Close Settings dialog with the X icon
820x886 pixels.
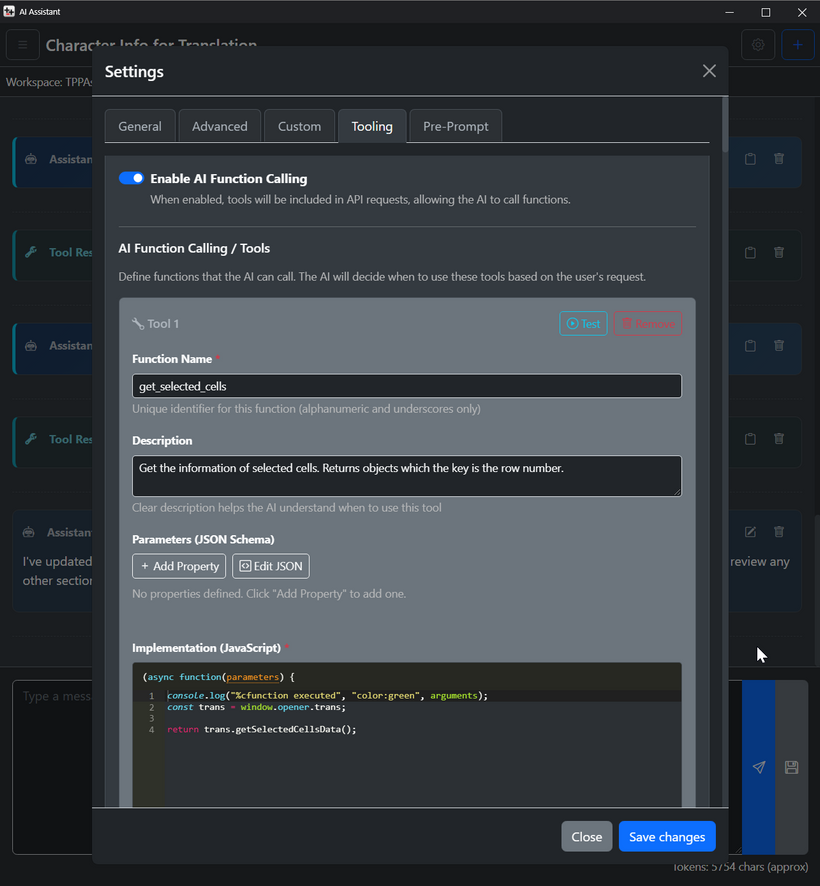coord(709,71)
